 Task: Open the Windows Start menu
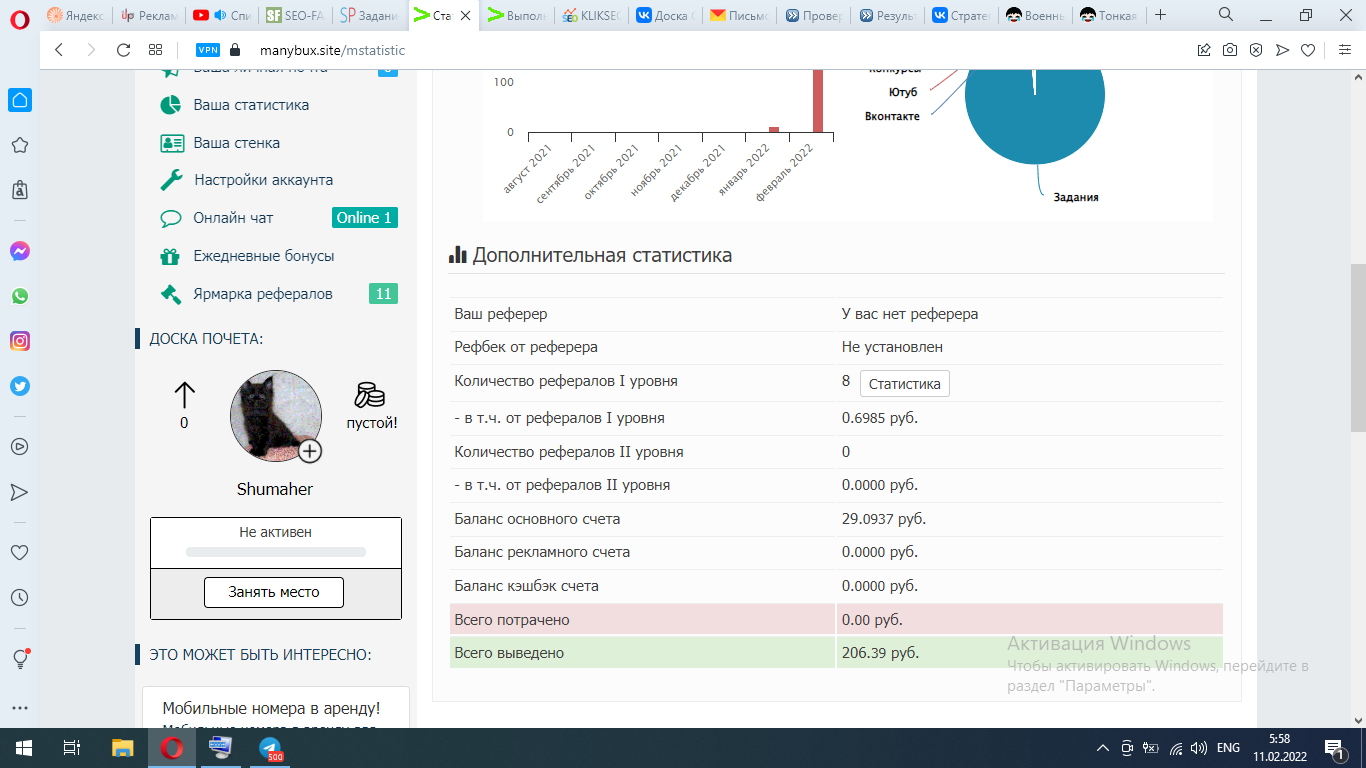point(23,747)
